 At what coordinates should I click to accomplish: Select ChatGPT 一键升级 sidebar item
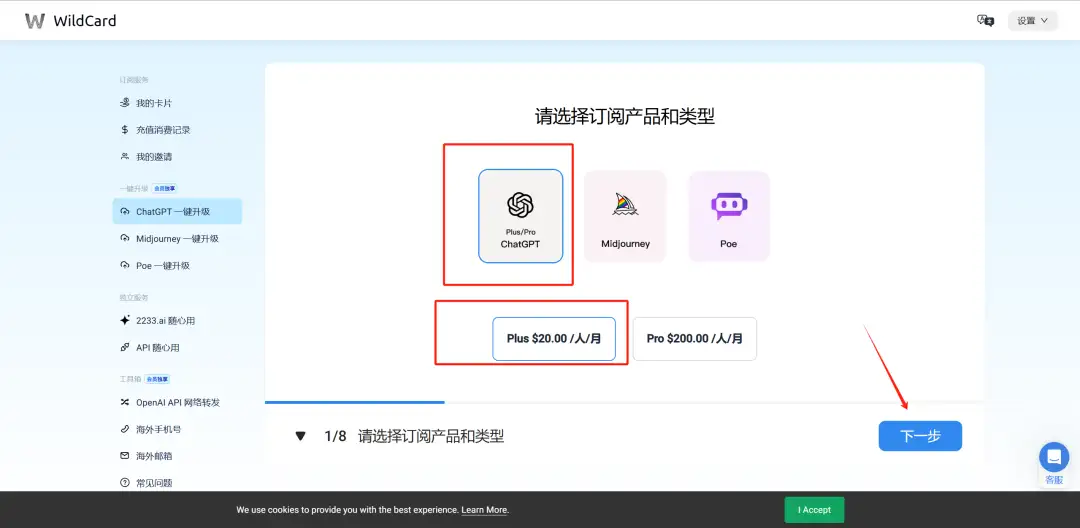pyautogui.click(x=177, y=211)
